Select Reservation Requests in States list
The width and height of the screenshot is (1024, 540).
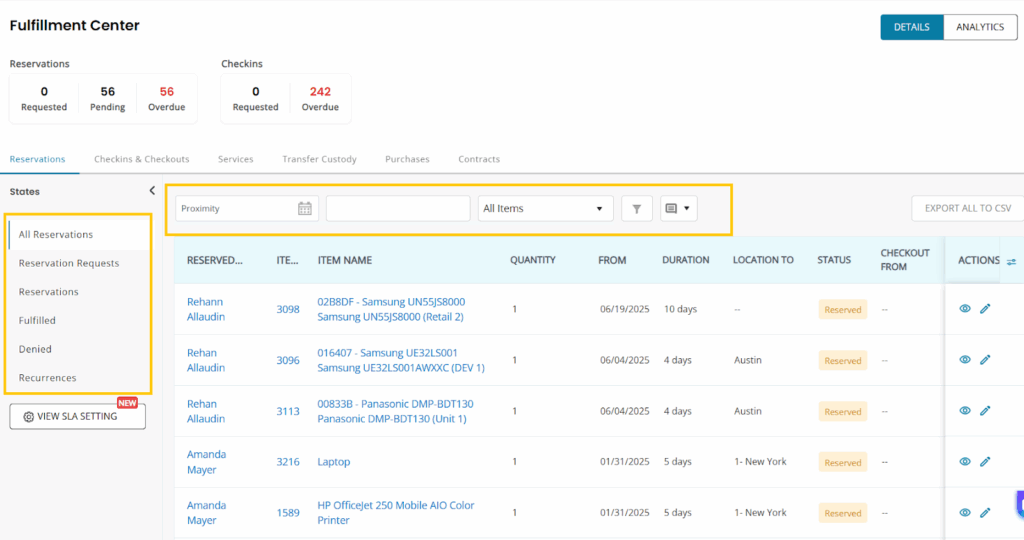[69, 263]
